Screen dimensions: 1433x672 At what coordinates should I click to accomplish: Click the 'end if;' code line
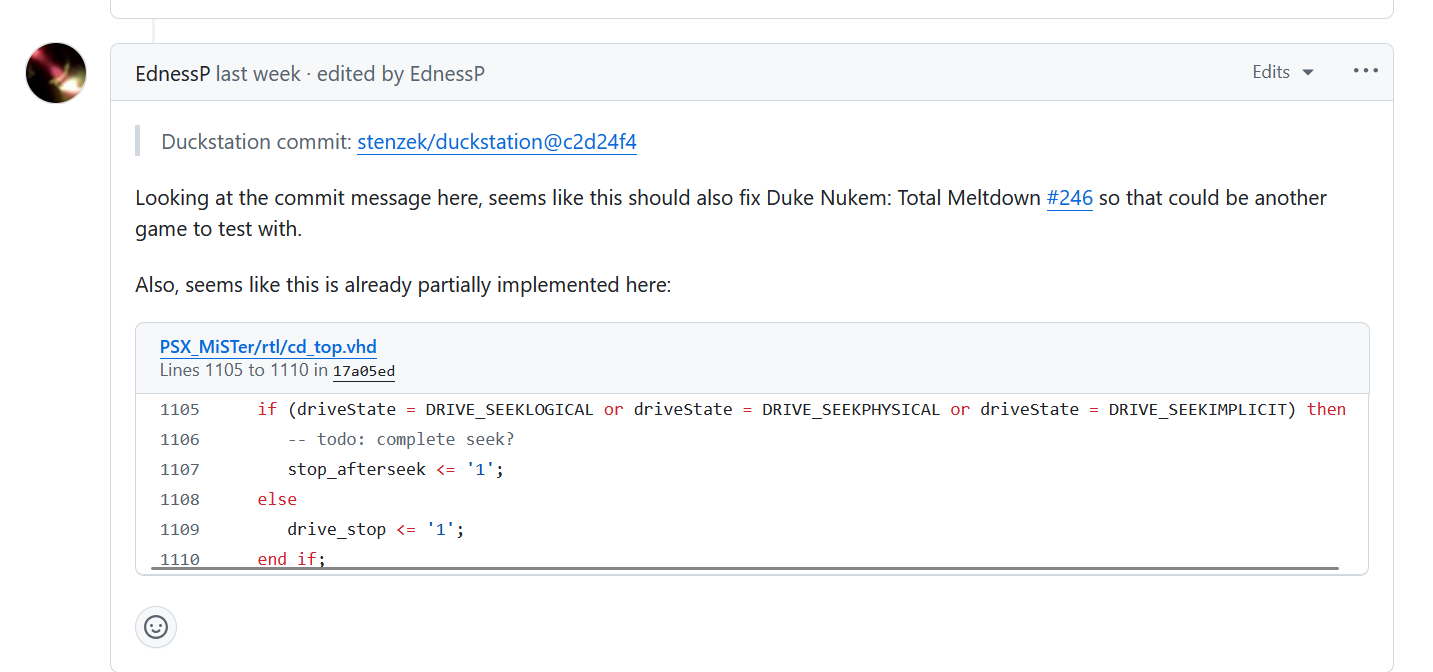pyautogui.click(x=292, y=559)
